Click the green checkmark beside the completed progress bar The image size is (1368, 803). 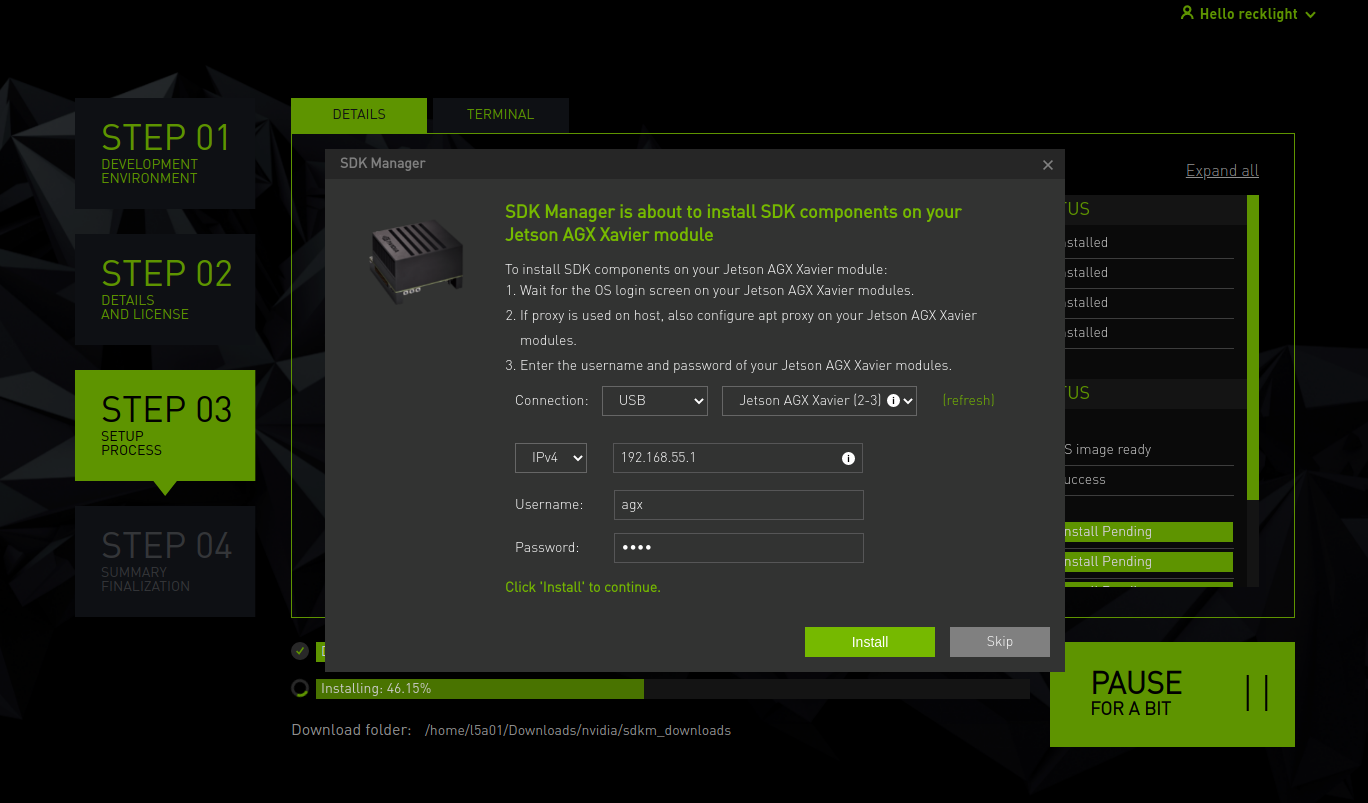(x=299, y=651)
